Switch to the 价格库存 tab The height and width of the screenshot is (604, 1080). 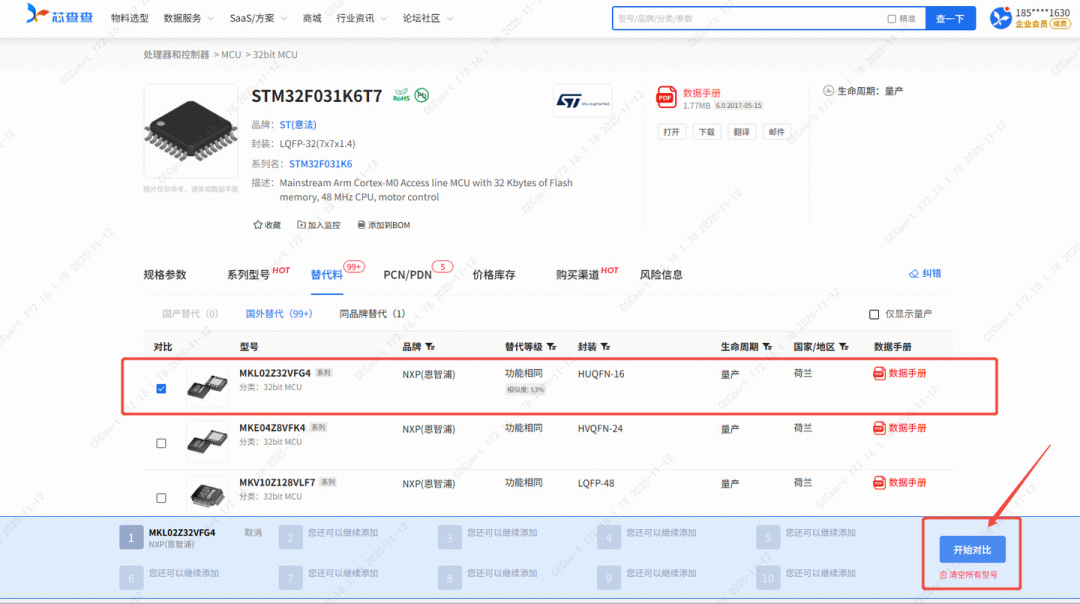(493, 275)
